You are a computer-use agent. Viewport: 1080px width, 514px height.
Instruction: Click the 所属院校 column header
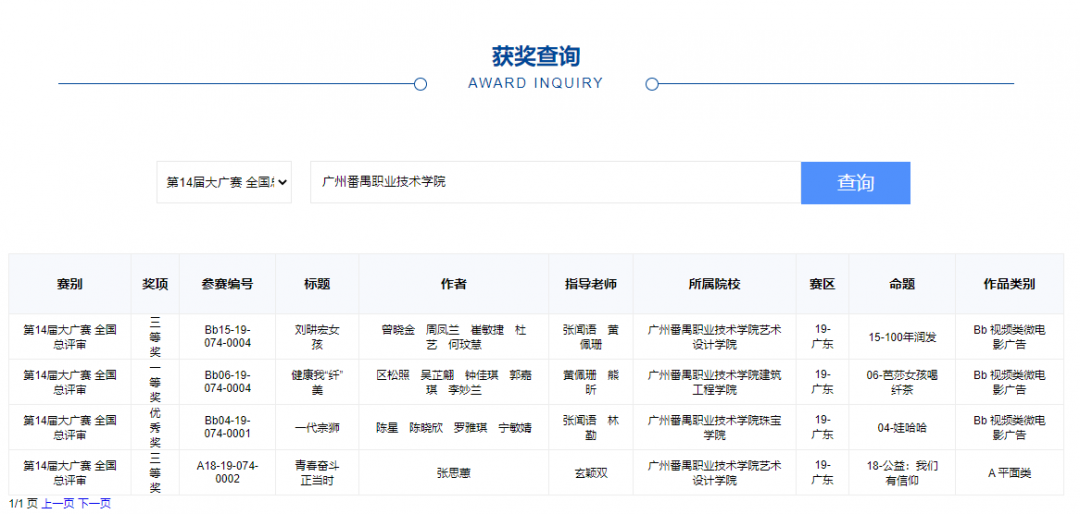click(714, 284)
